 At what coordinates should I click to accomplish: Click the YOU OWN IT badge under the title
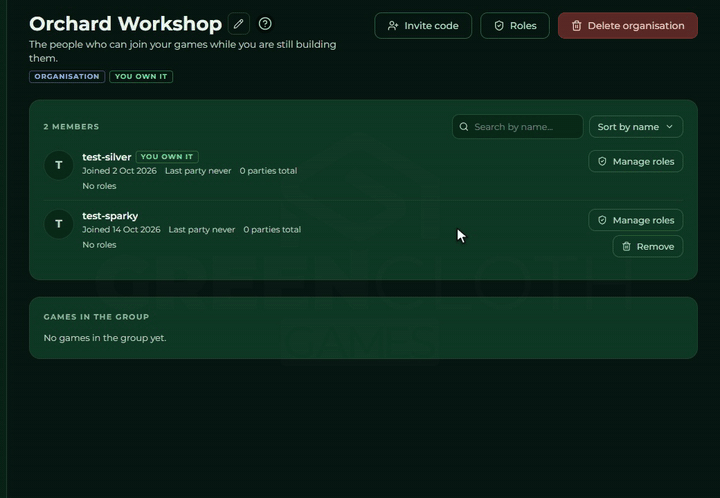point(141,77)
